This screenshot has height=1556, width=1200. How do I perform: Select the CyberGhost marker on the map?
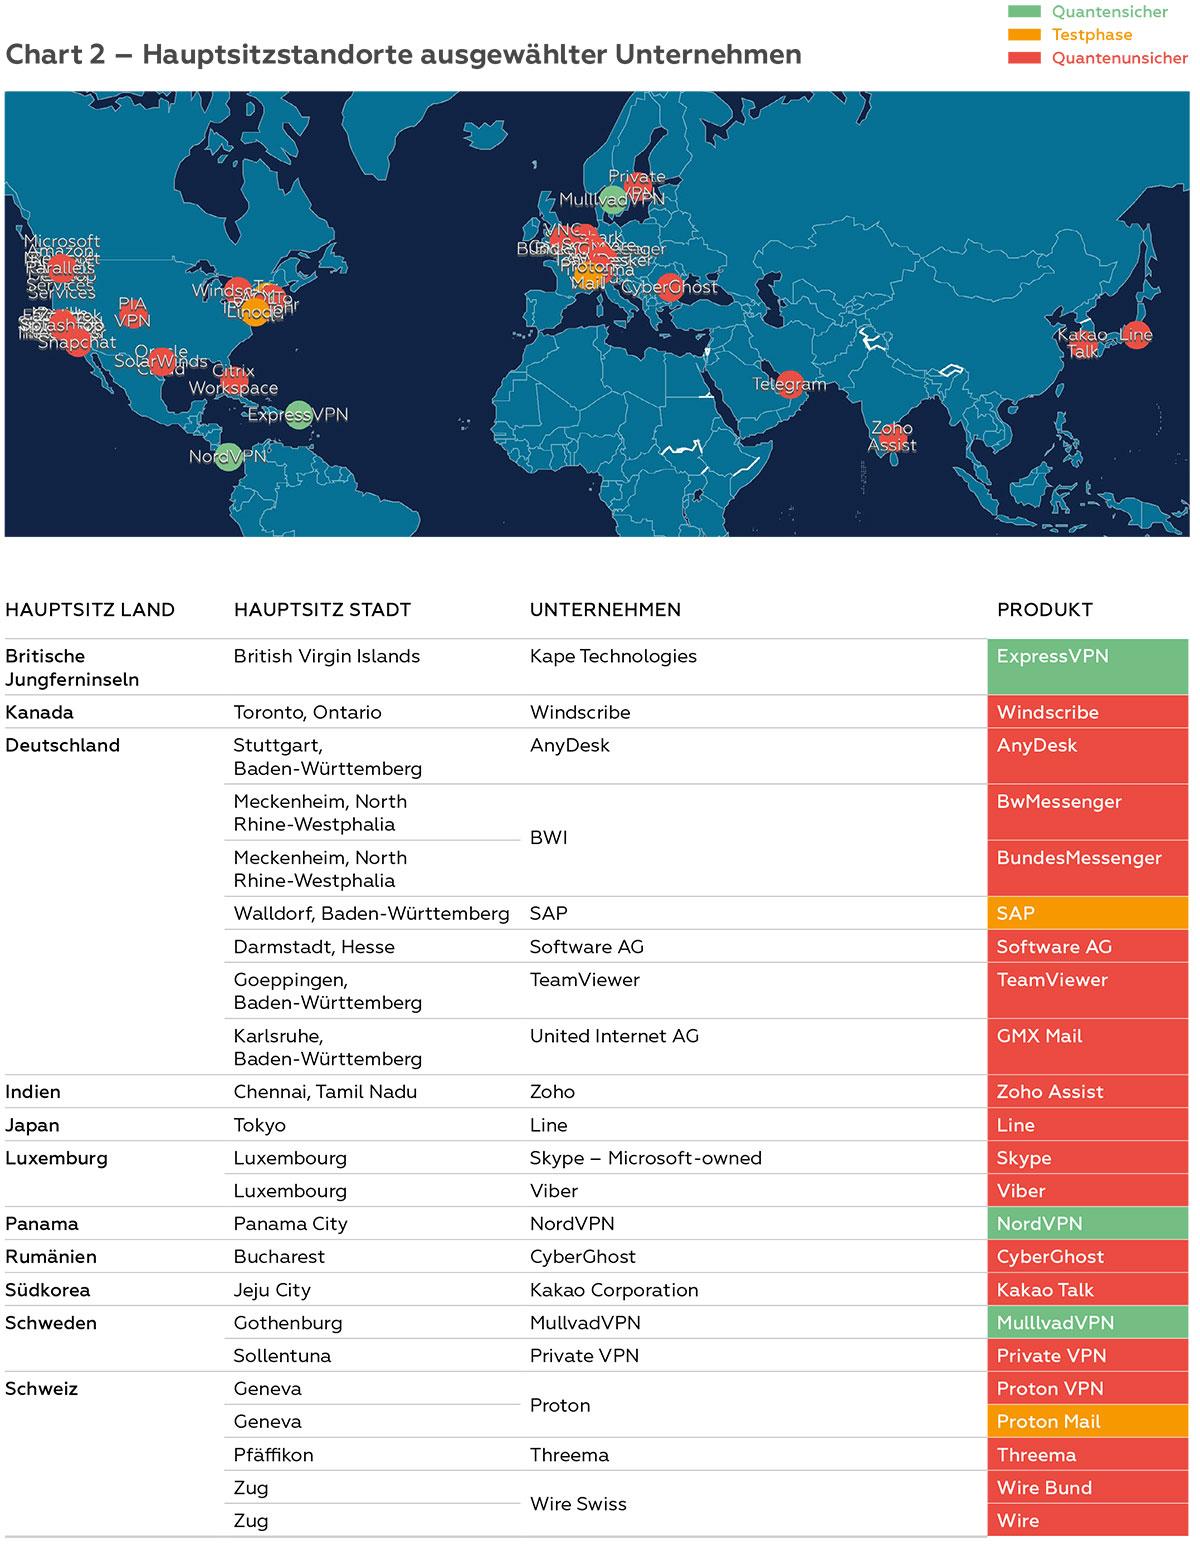(x=670, y=287)
